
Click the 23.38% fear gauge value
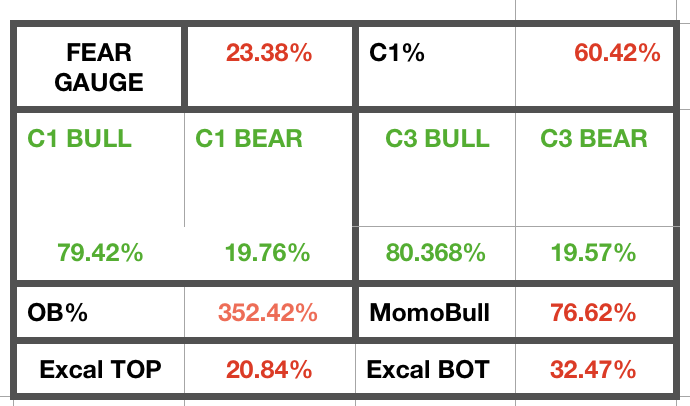point(269,53)
